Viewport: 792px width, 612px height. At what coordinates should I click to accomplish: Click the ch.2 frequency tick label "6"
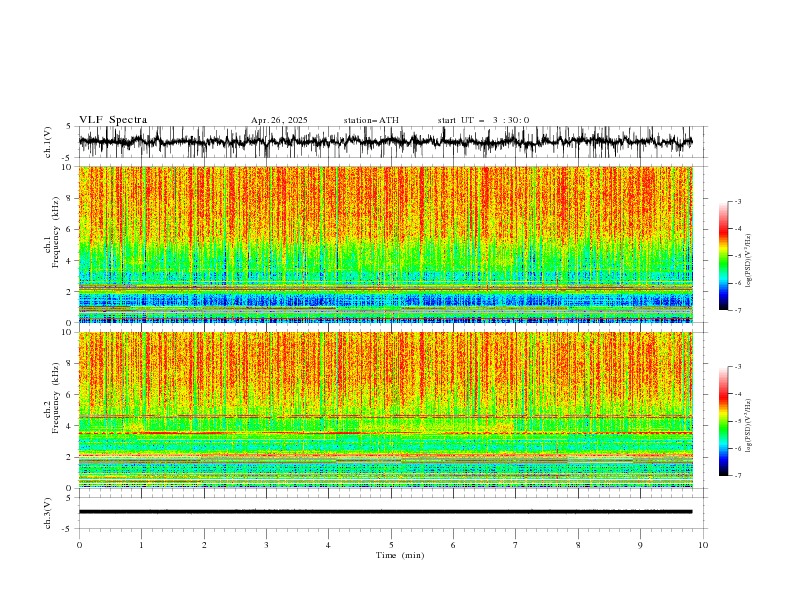click(x=70, y=395)
